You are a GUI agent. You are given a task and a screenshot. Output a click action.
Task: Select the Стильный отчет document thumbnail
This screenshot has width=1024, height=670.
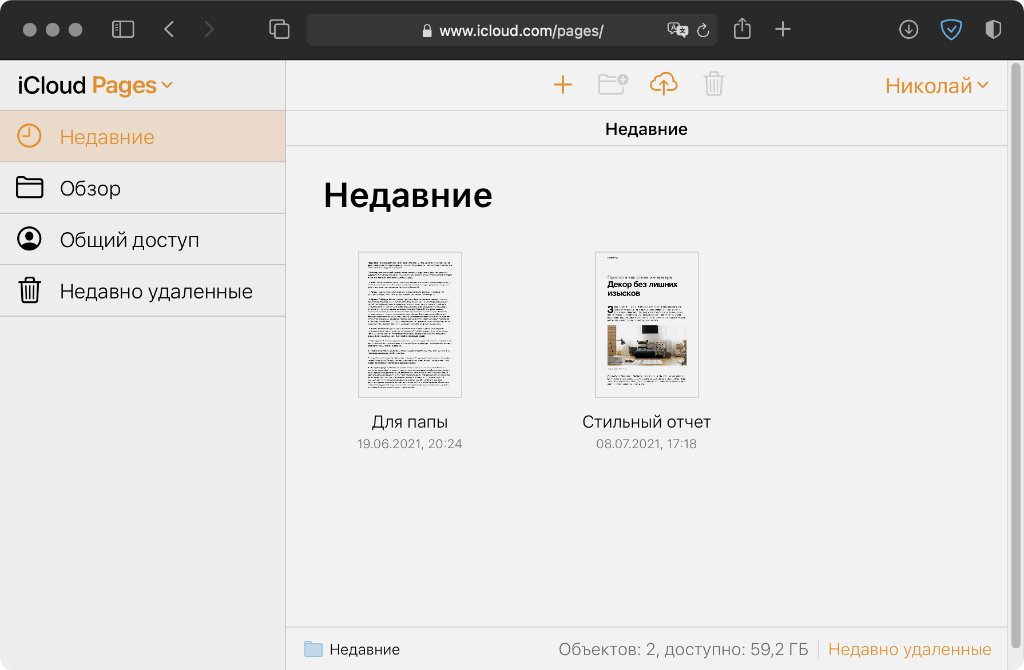(x=646, y=325)
